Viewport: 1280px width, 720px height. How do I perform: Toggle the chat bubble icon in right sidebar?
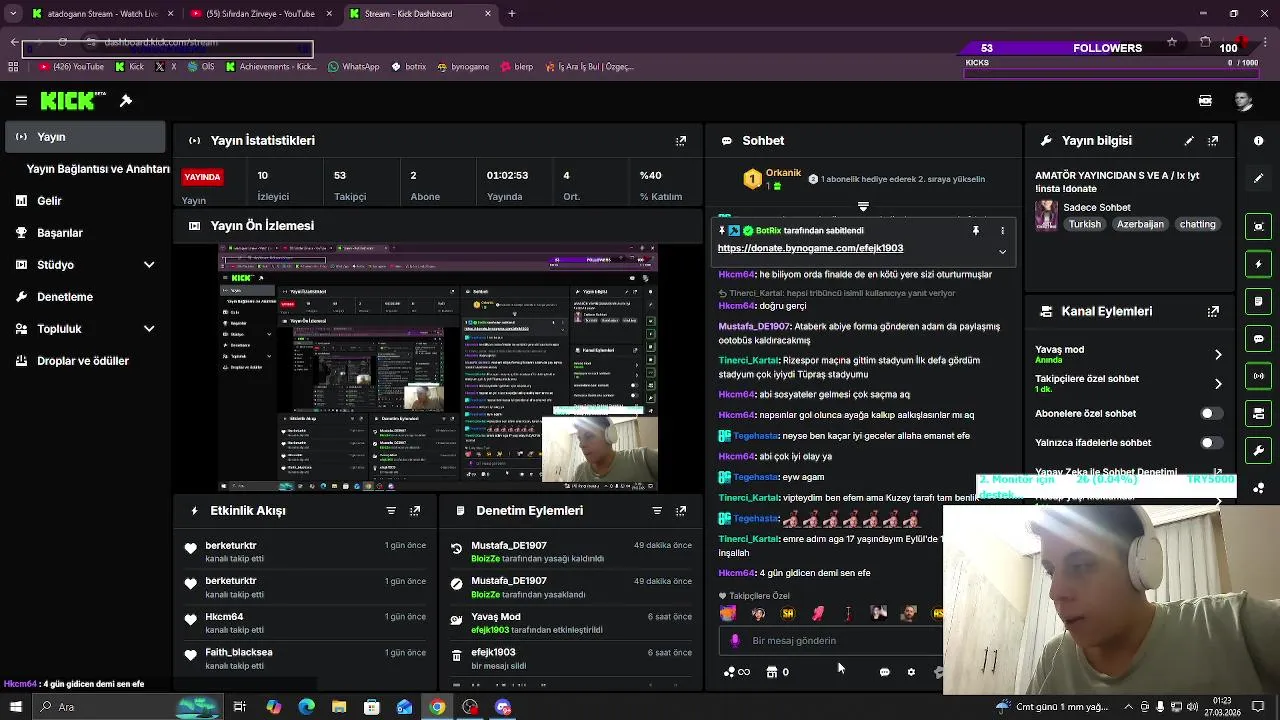tap(1259, 339)
